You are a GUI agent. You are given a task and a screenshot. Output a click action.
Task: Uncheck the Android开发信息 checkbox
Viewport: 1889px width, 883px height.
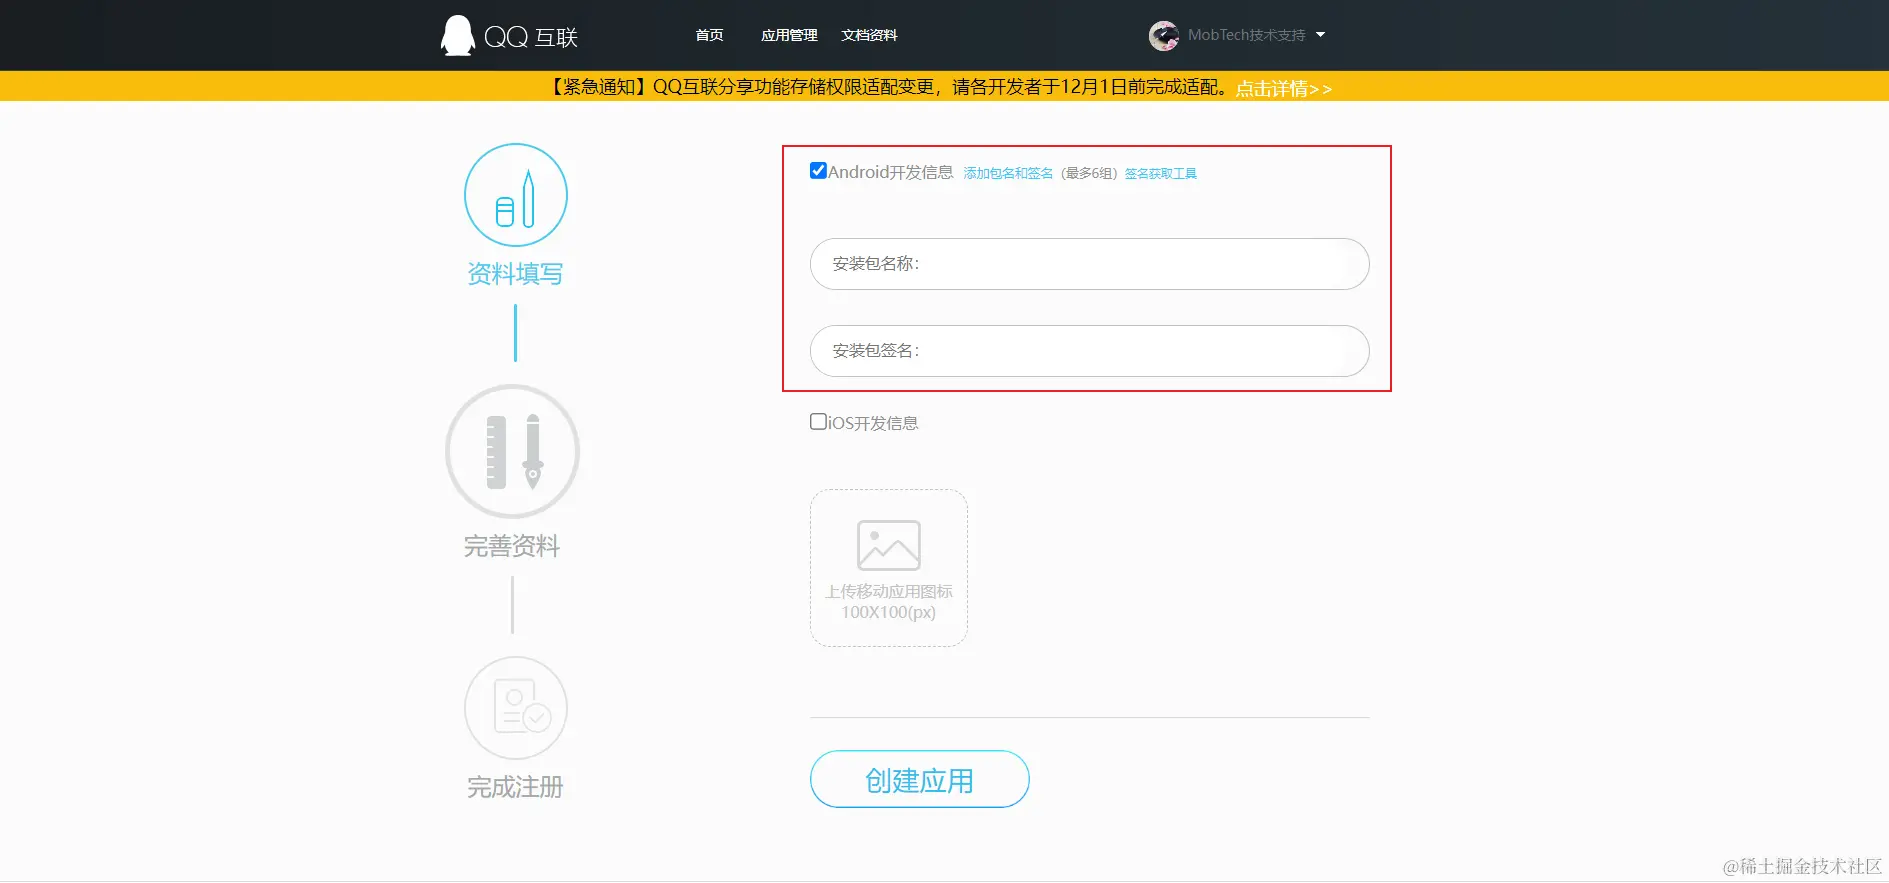click(x=818, y=170)
